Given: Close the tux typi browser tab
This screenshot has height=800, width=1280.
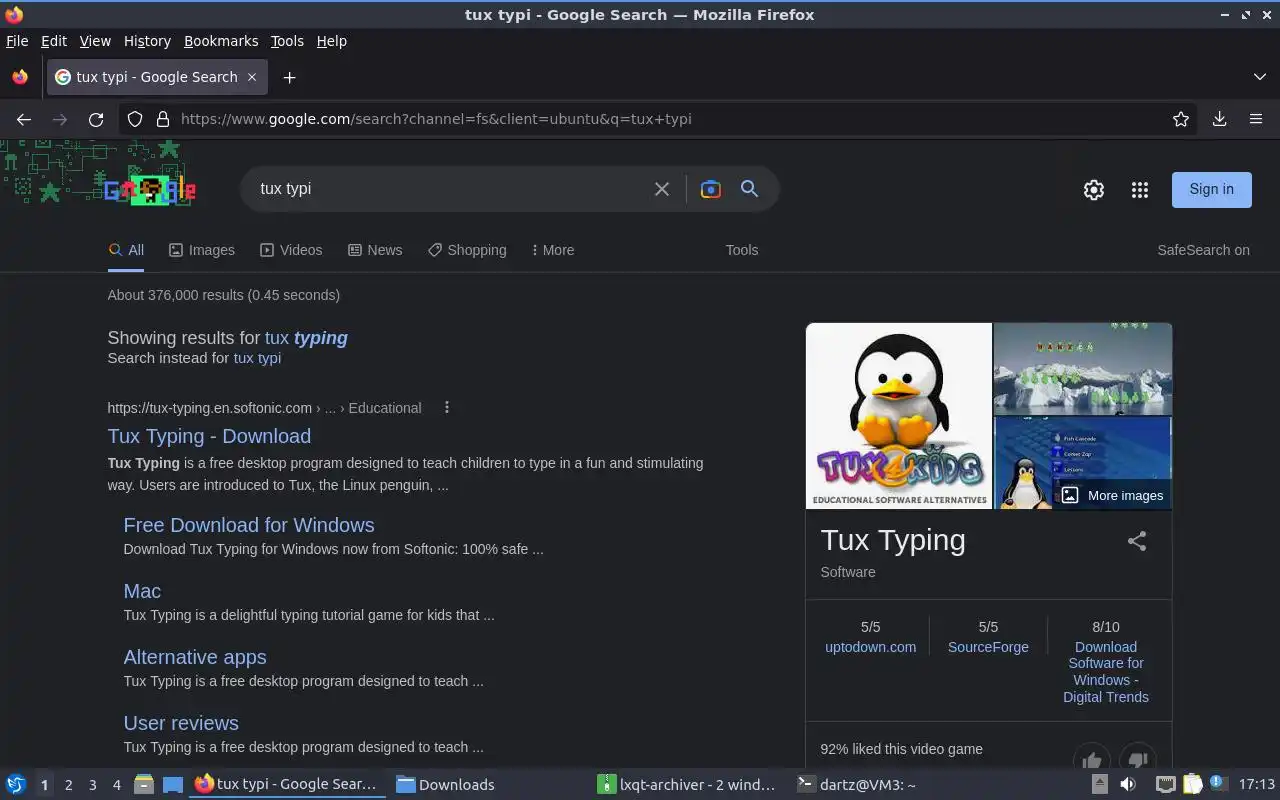Looking at the screenshot, I should click(x=252, y=77).
